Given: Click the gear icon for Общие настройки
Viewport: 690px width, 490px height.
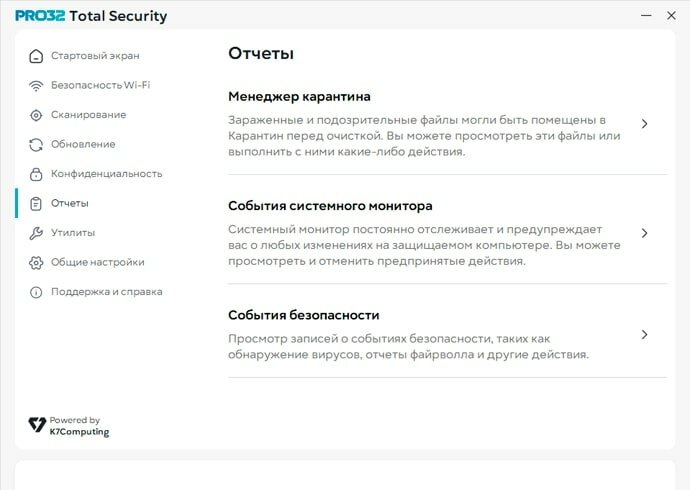Looking at the screenshot, I should pos(36,263).
